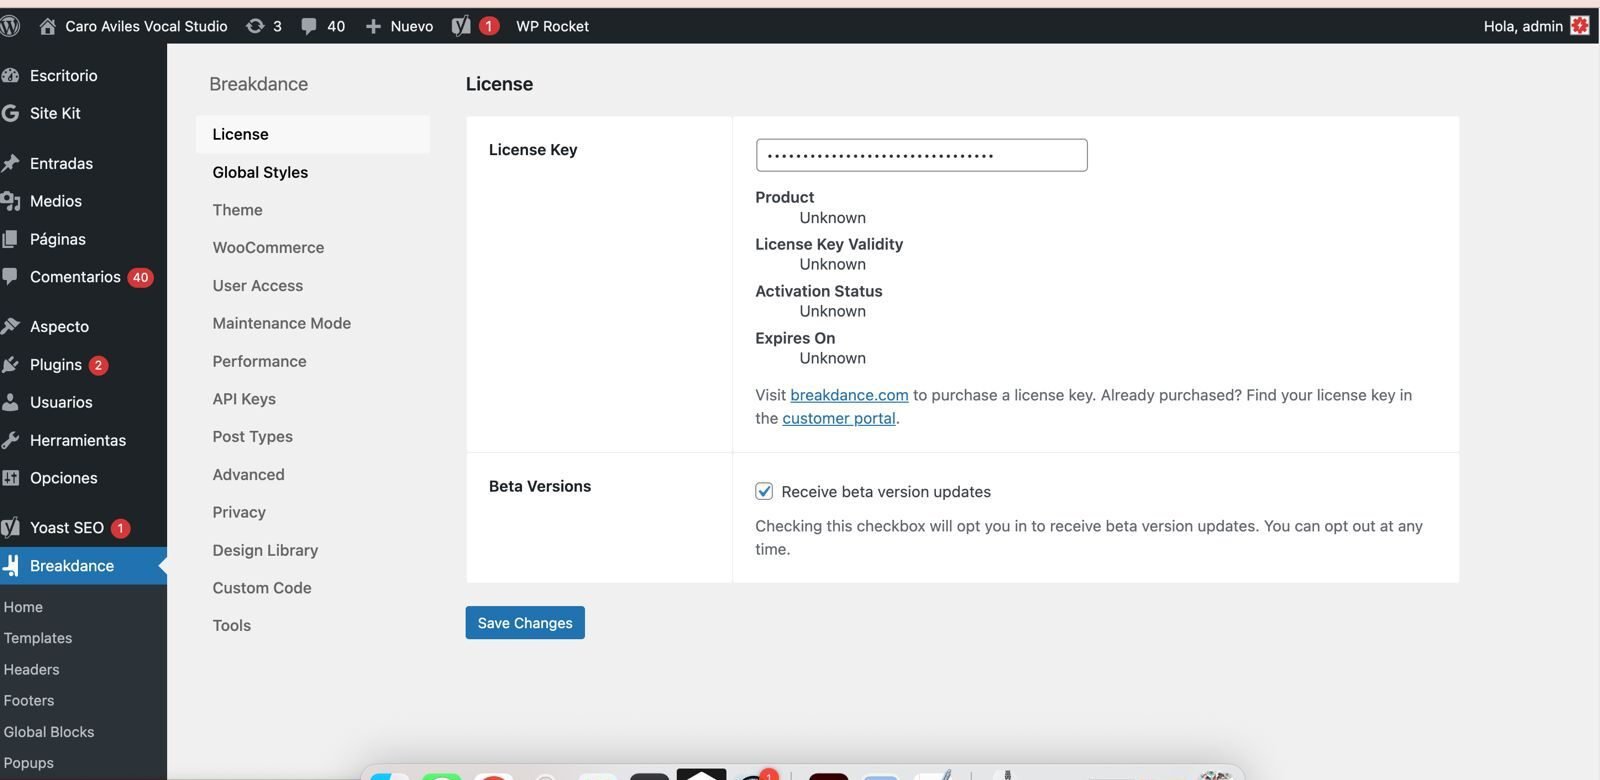
Task: Click into the License Key field
Action: tap(921, 155)
